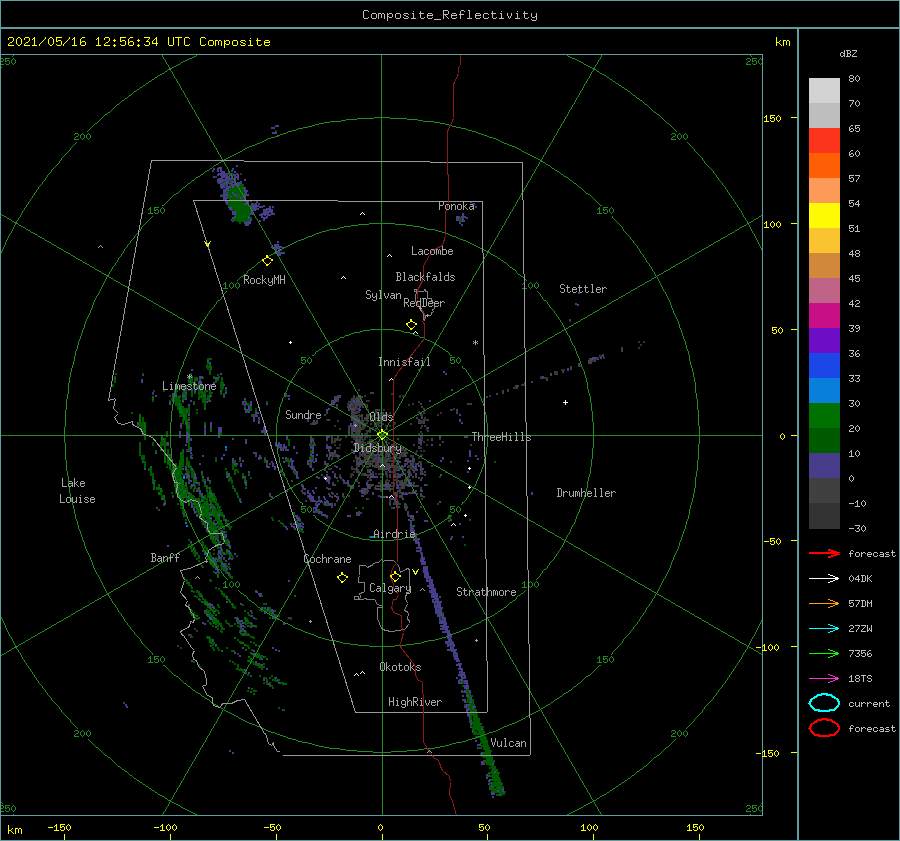Click the red 65 dBZ color swatch
Image resolution: width=900 pixels, height=841 pixels.
(x=824, y=141)
